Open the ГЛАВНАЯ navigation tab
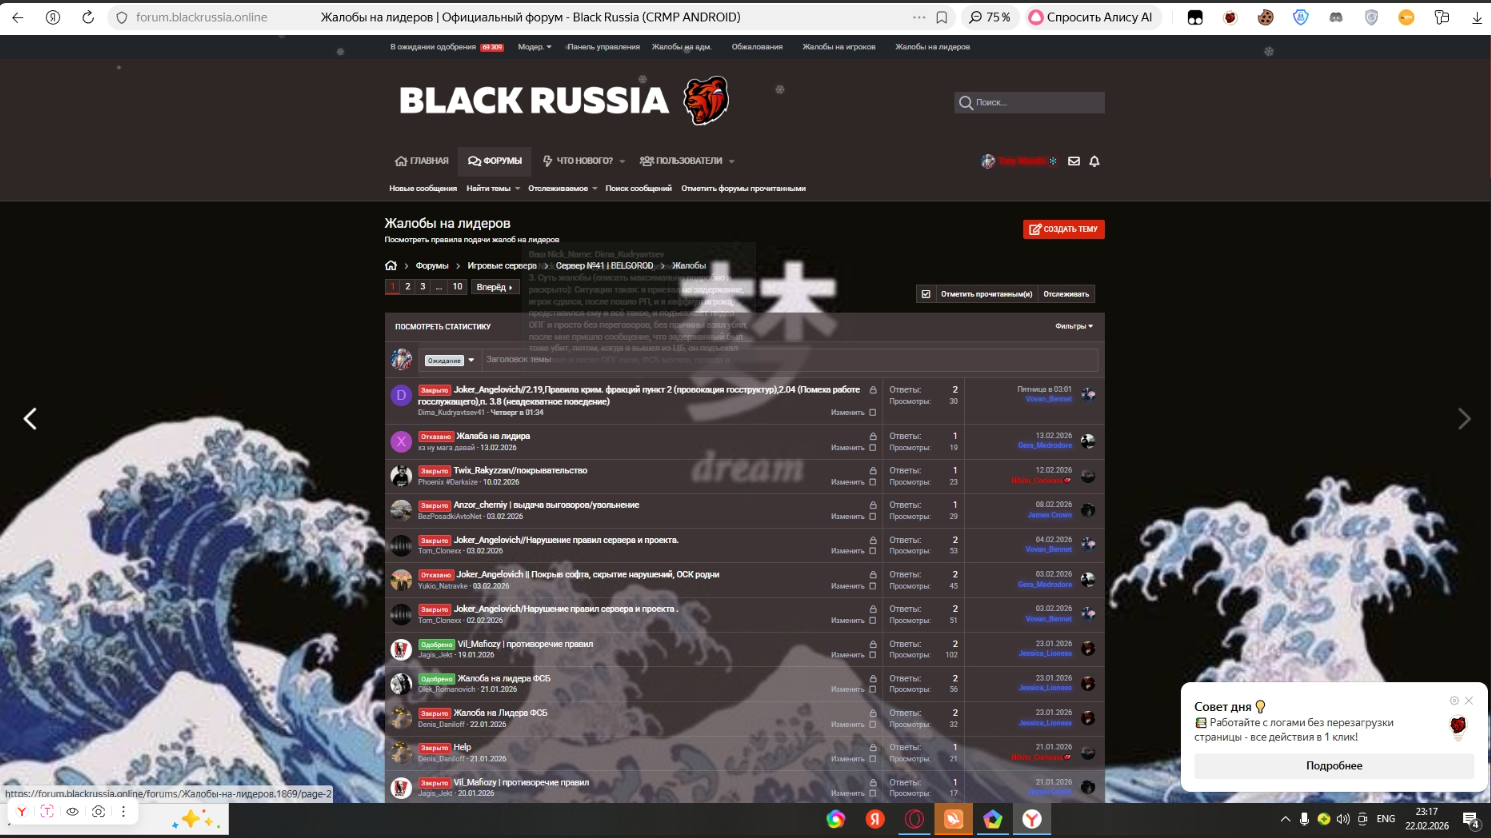This screenshot has width=1491, height=838. 422,161
